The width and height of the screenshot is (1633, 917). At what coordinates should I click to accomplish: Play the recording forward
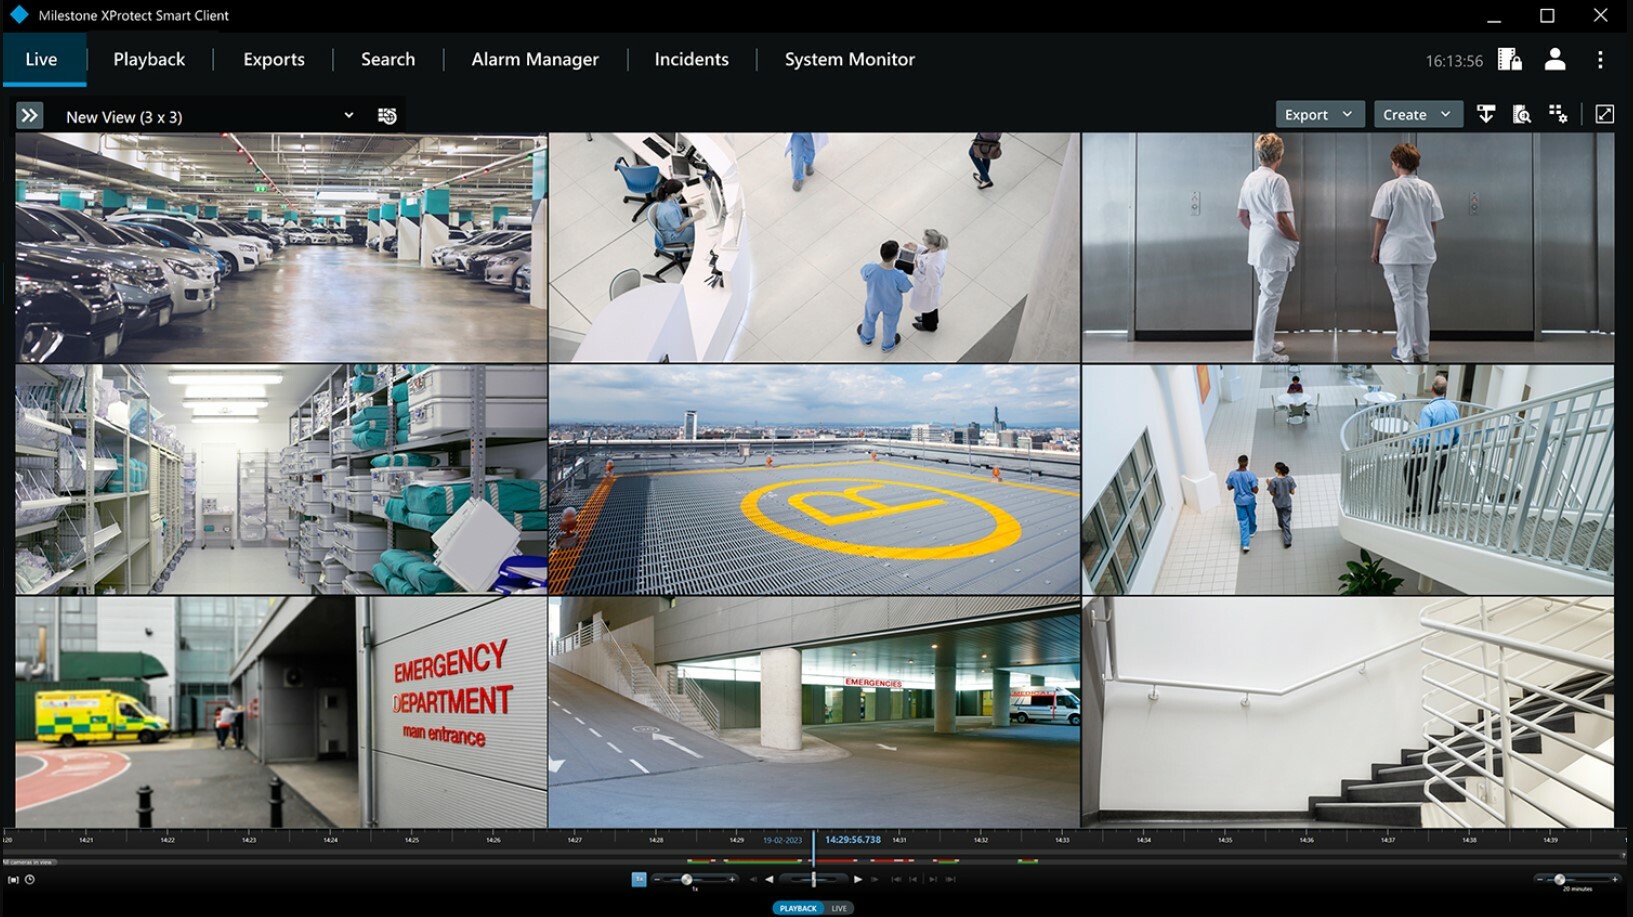858,879
